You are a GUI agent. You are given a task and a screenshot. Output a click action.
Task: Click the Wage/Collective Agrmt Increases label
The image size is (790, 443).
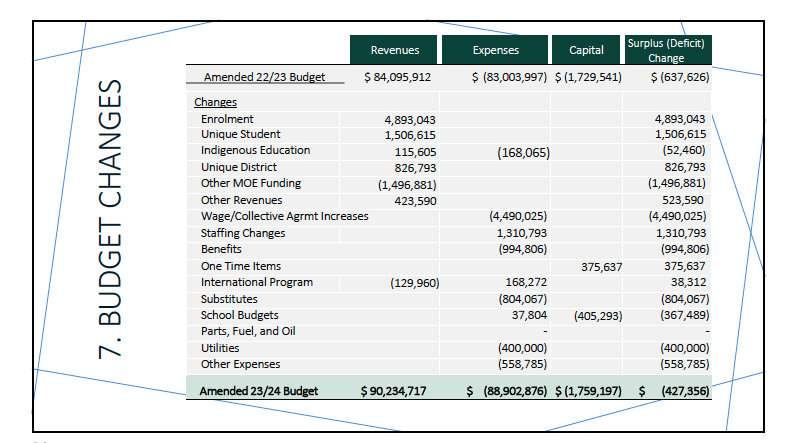point(284,216)
